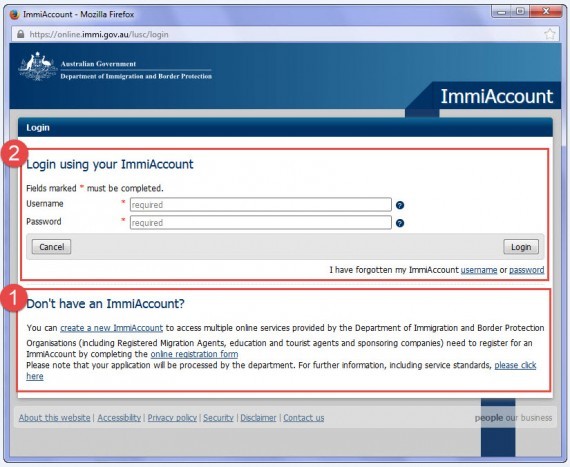Minimize the Firefox window
The image size is (570, 467).
(x=502, y=12)
